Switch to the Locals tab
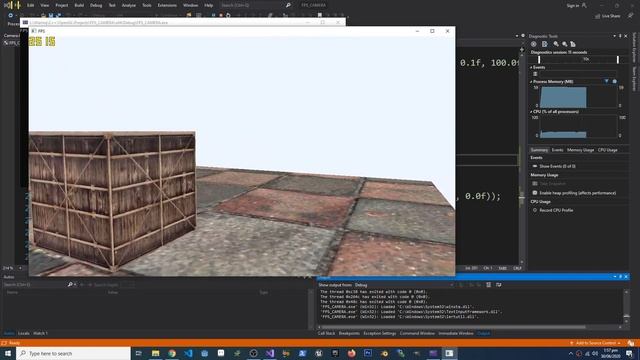Screen dimensions: 640x360 tap(24, 333)
